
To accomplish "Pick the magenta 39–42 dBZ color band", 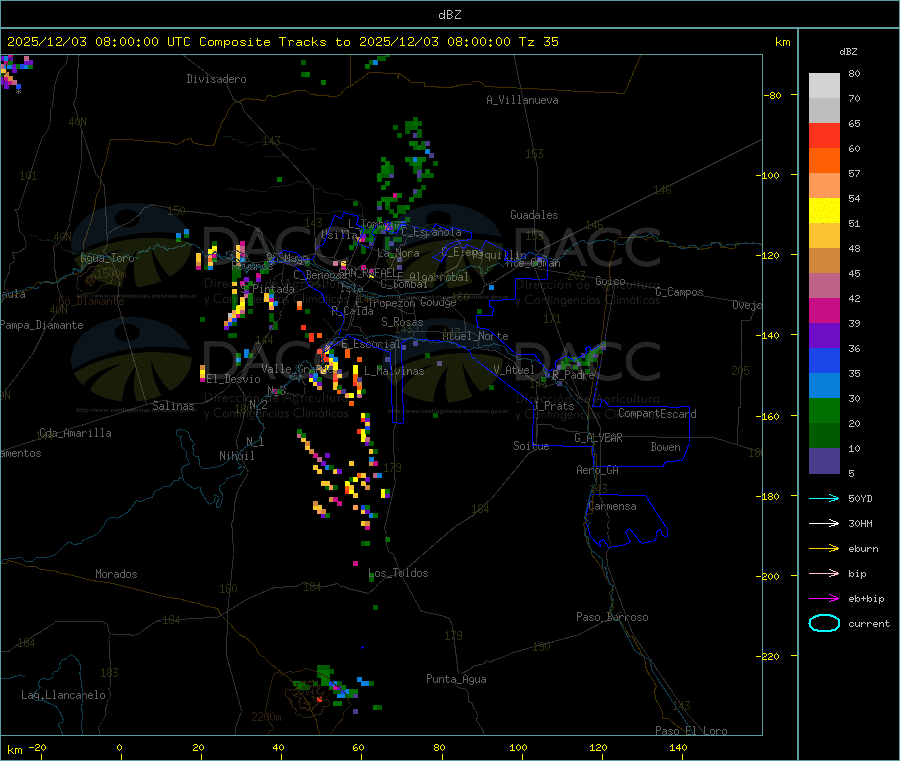I will 824,310.
